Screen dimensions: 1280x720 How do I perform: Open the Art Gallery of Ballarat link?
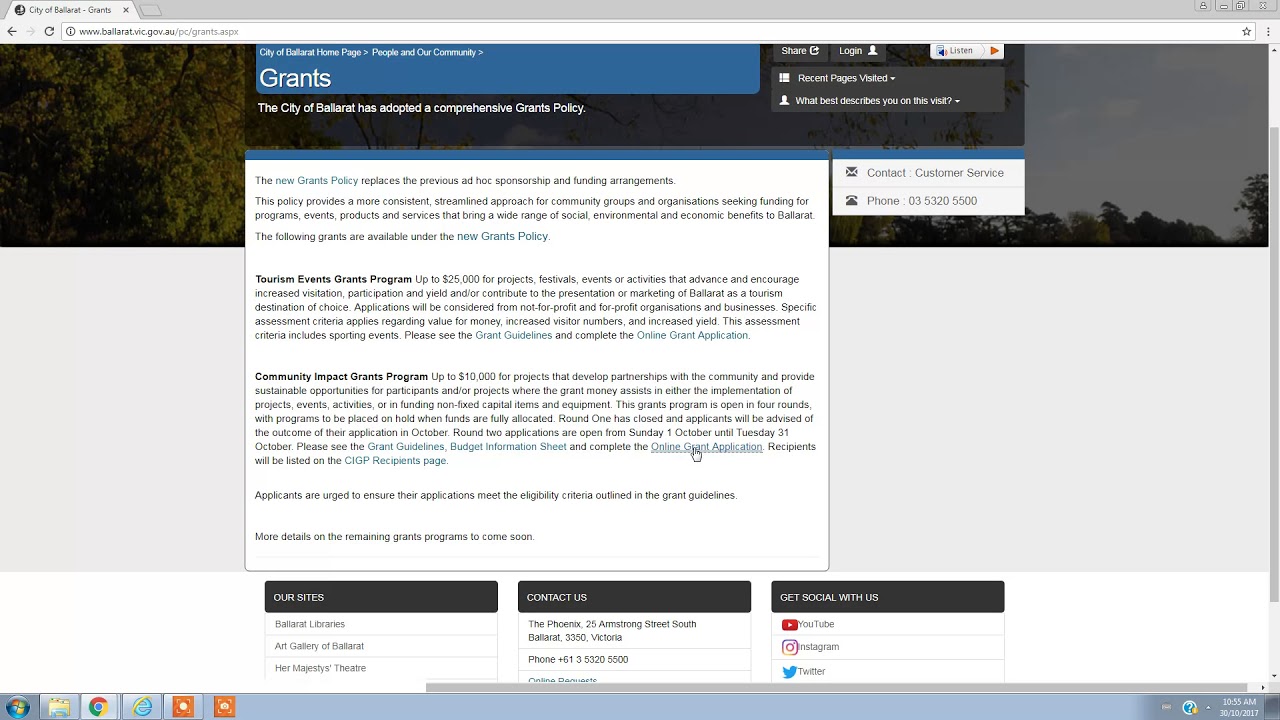319,646
